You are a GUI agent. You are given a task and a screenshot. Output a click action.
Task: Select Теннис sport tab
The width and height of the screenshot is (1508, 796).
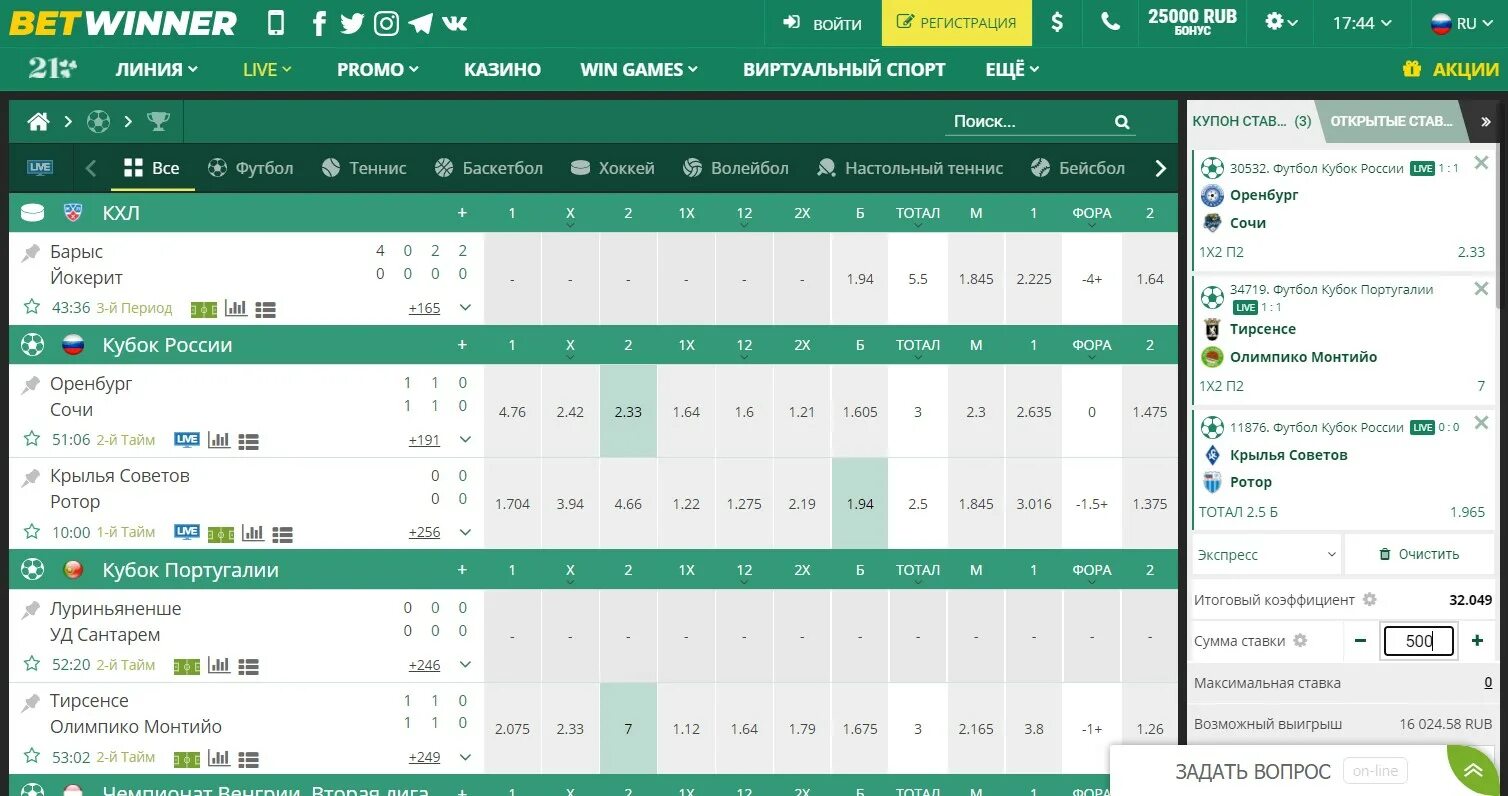click(364, 168)
